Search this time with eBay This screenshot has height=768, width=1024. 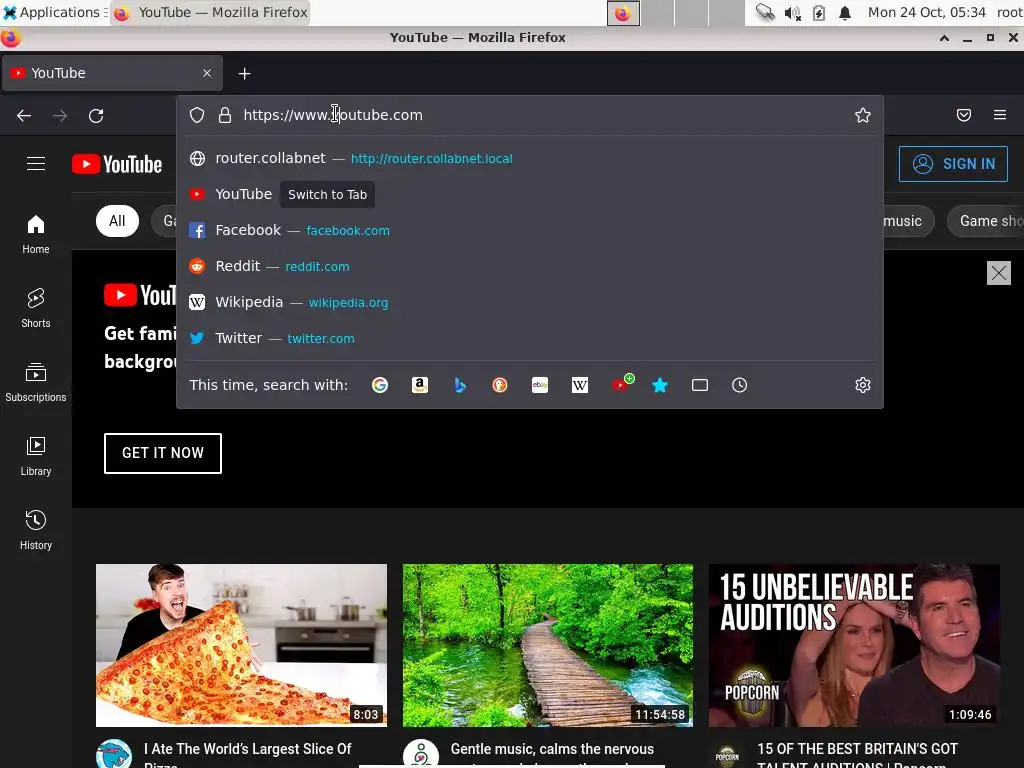tap(540, 385)
